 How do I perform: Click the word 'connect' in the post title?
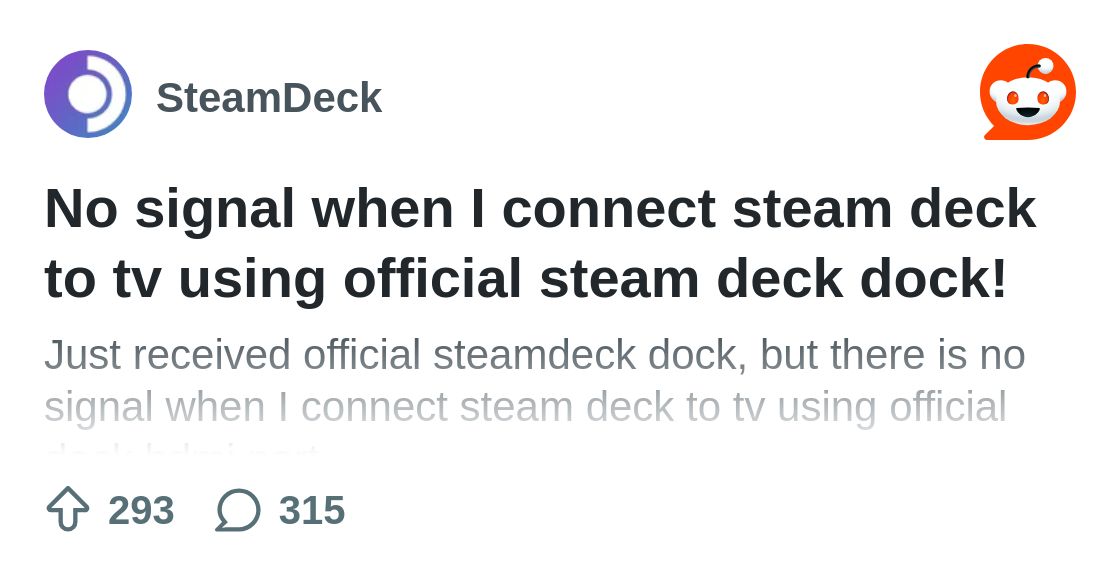(609, 209)
